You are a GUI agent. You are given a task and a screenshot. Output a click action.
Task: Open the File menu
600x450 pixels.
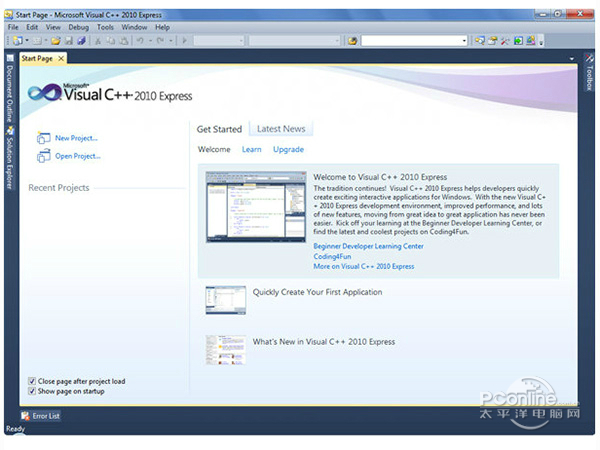[x=13, y=27]
